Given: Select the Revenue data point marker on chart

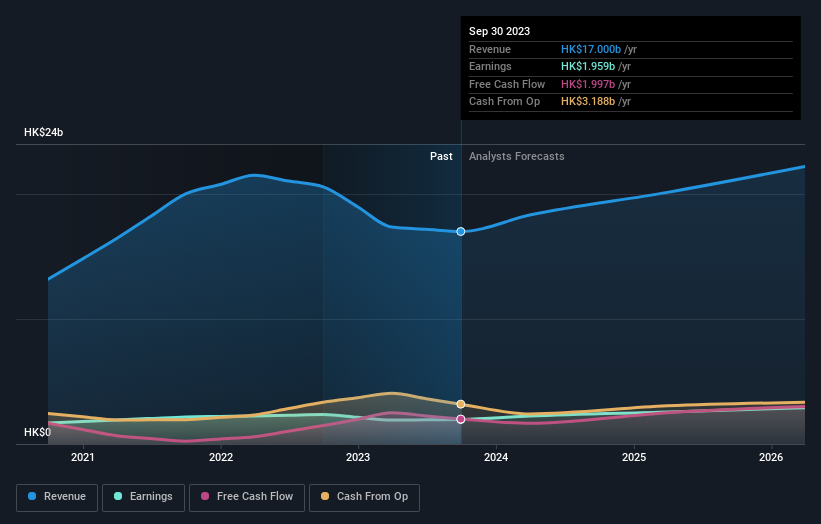Looking at the screenshot, I should pos(461,231).
